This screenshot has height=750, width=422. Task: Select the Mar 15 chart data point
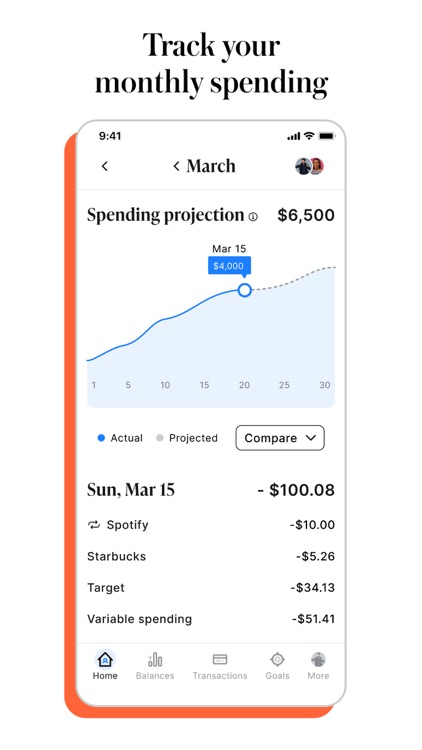(x=244, y=290)
